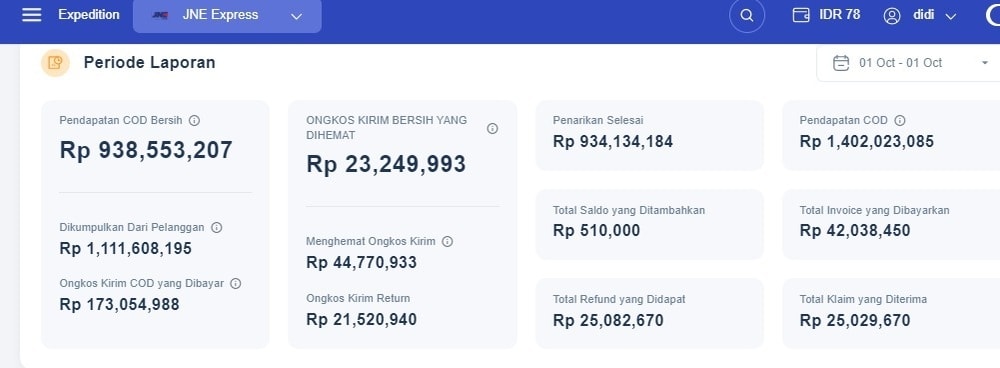
Task: Open the 01 Oct date range picker
Action: [x=908, y=63]
